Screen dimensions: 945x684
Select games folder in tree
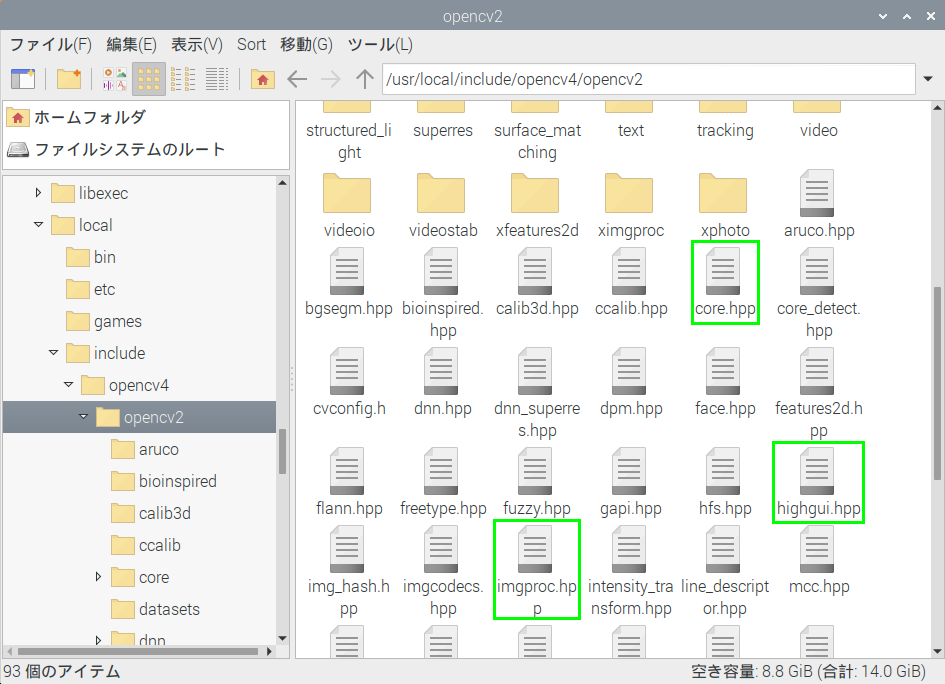coord(104,321)
